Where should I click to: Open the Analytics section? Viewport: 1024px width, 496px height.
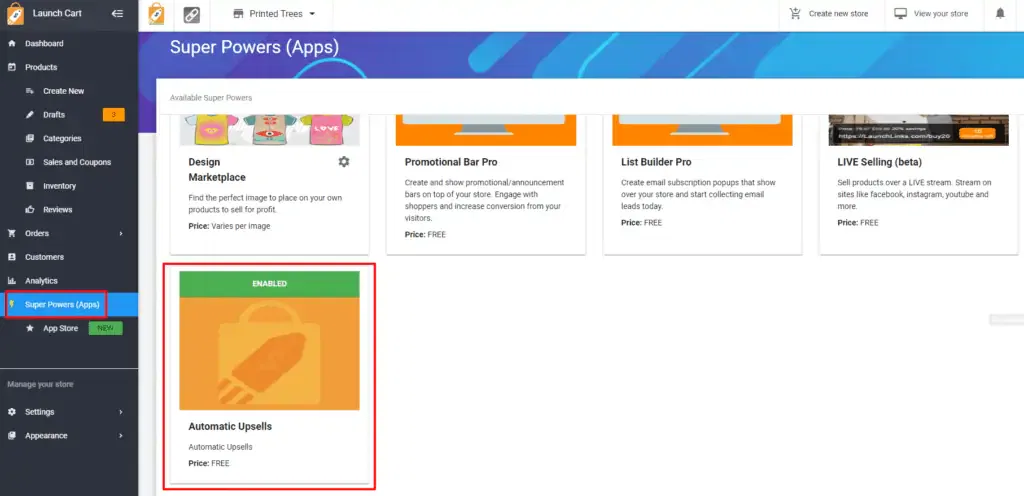point(41,281)
